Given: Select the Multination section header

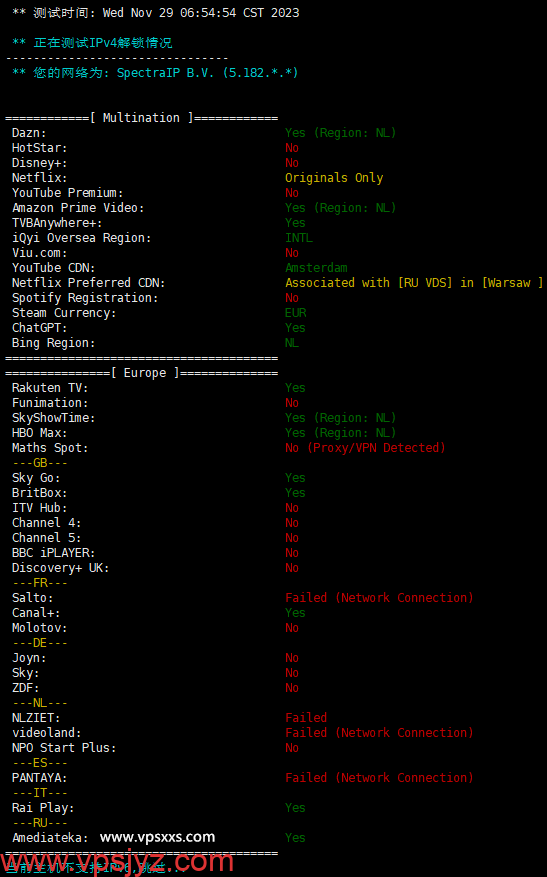Looking at the screenshot, I should [142, 118].
